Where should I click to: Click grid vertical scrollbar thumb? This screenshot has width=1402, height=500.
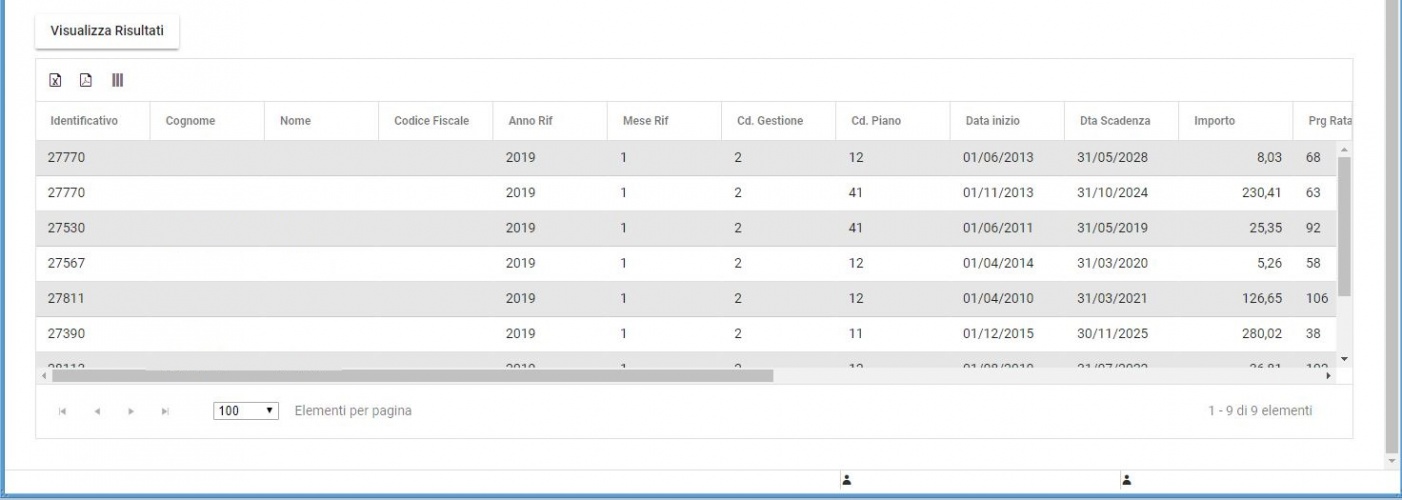point(1345,227)
